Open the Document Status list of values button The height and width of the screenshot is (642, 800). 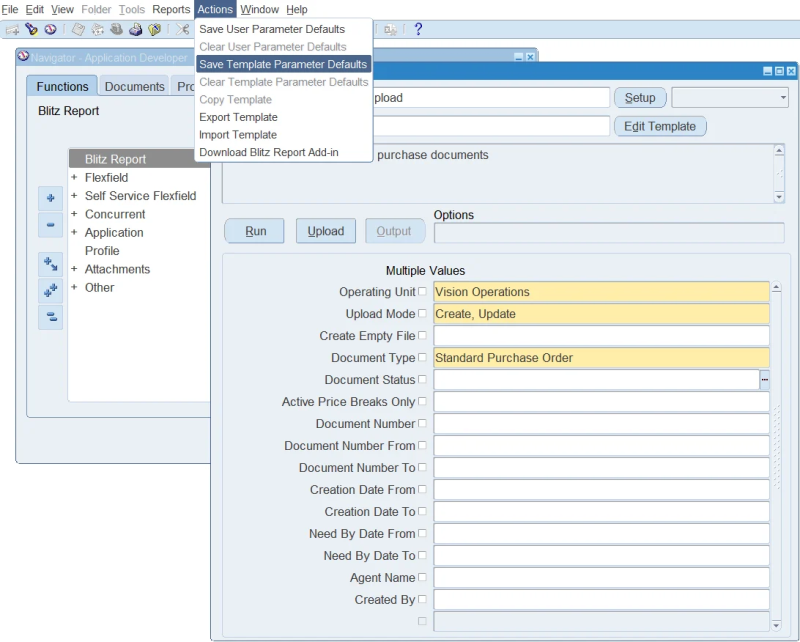764,380
